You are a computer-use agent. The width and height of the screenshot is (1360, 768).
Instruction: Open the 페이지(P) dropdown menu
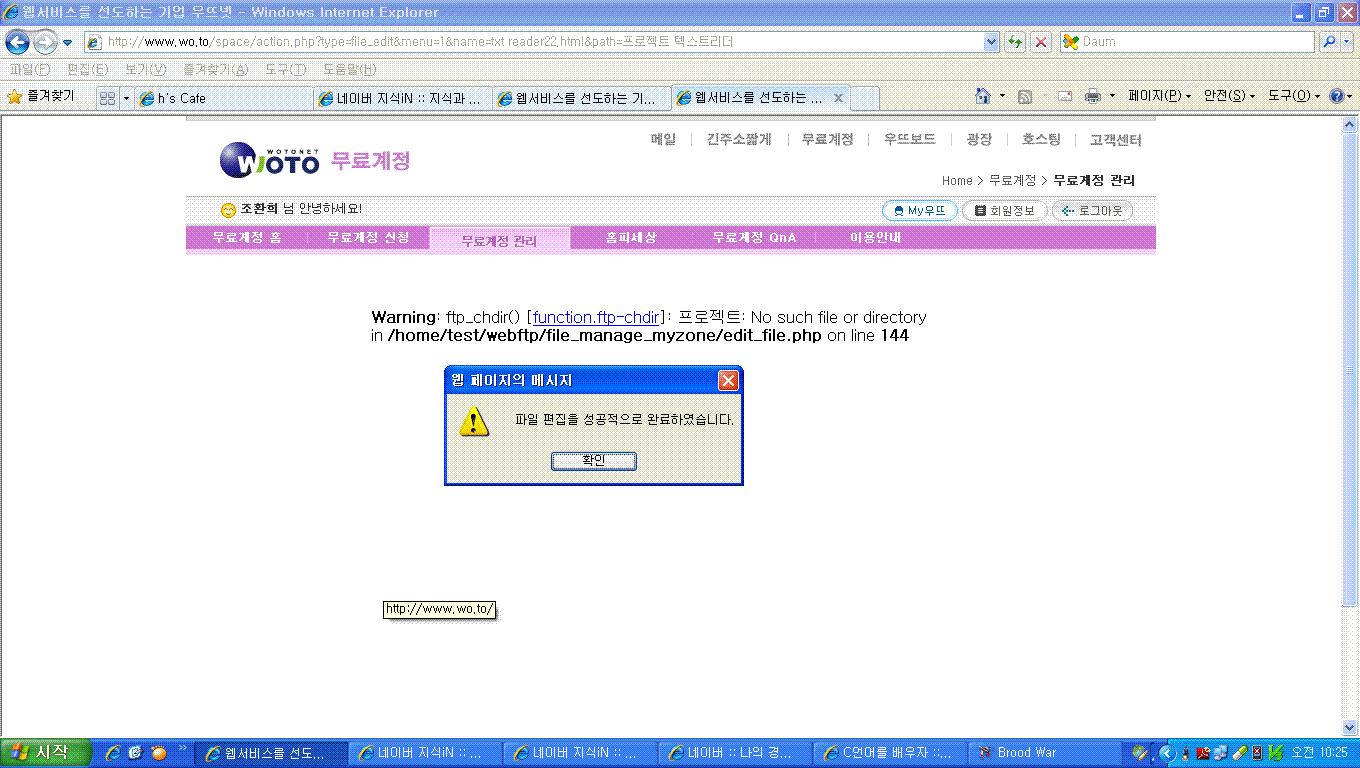click(1159, 96)
